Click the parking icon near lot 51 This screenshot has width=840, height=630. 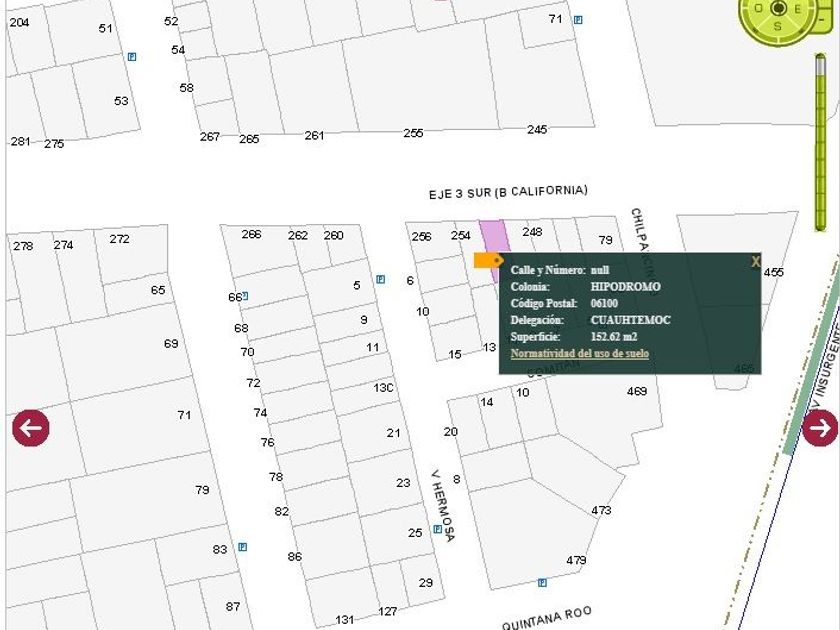pyautogui.click(x=131, y=57)
